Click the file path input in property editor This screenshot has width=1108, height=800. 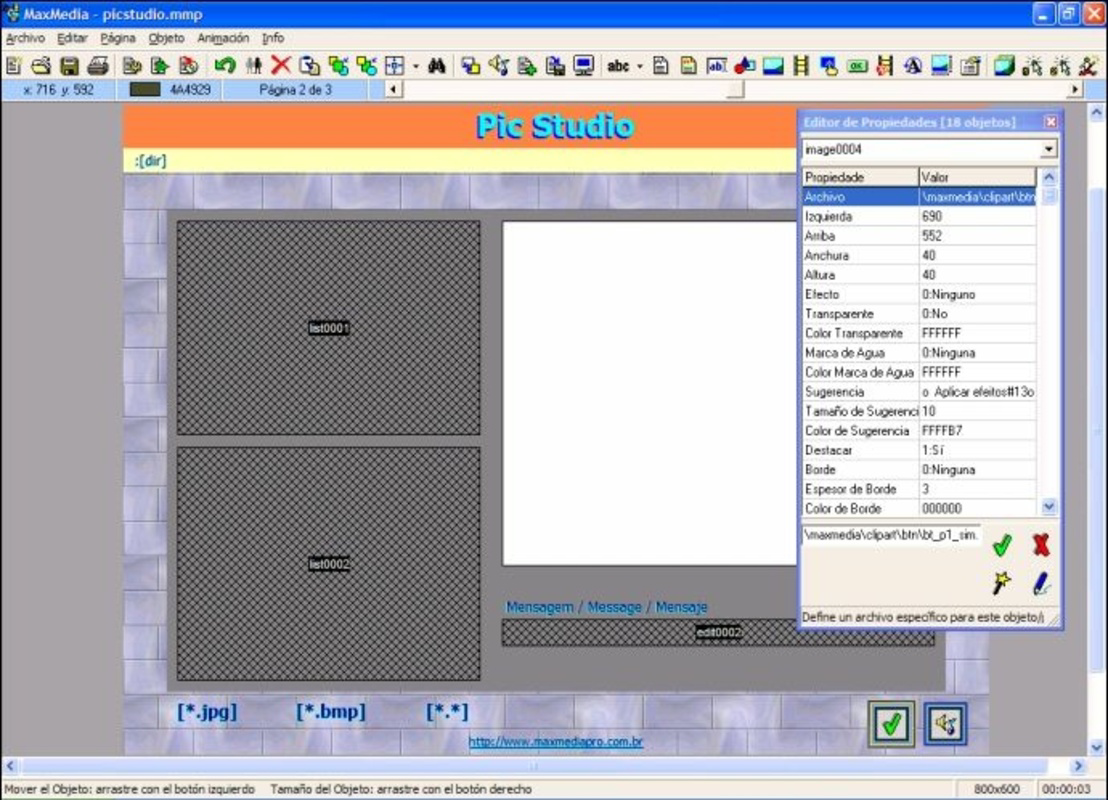click(891, 535)
